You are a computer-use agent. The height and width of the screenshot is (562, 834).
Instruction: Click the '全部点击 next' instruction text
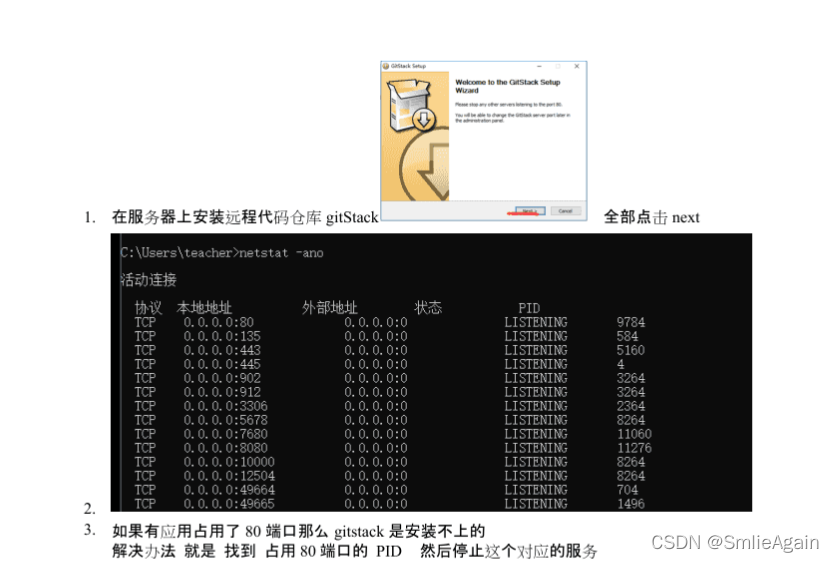tap(652, 217)
